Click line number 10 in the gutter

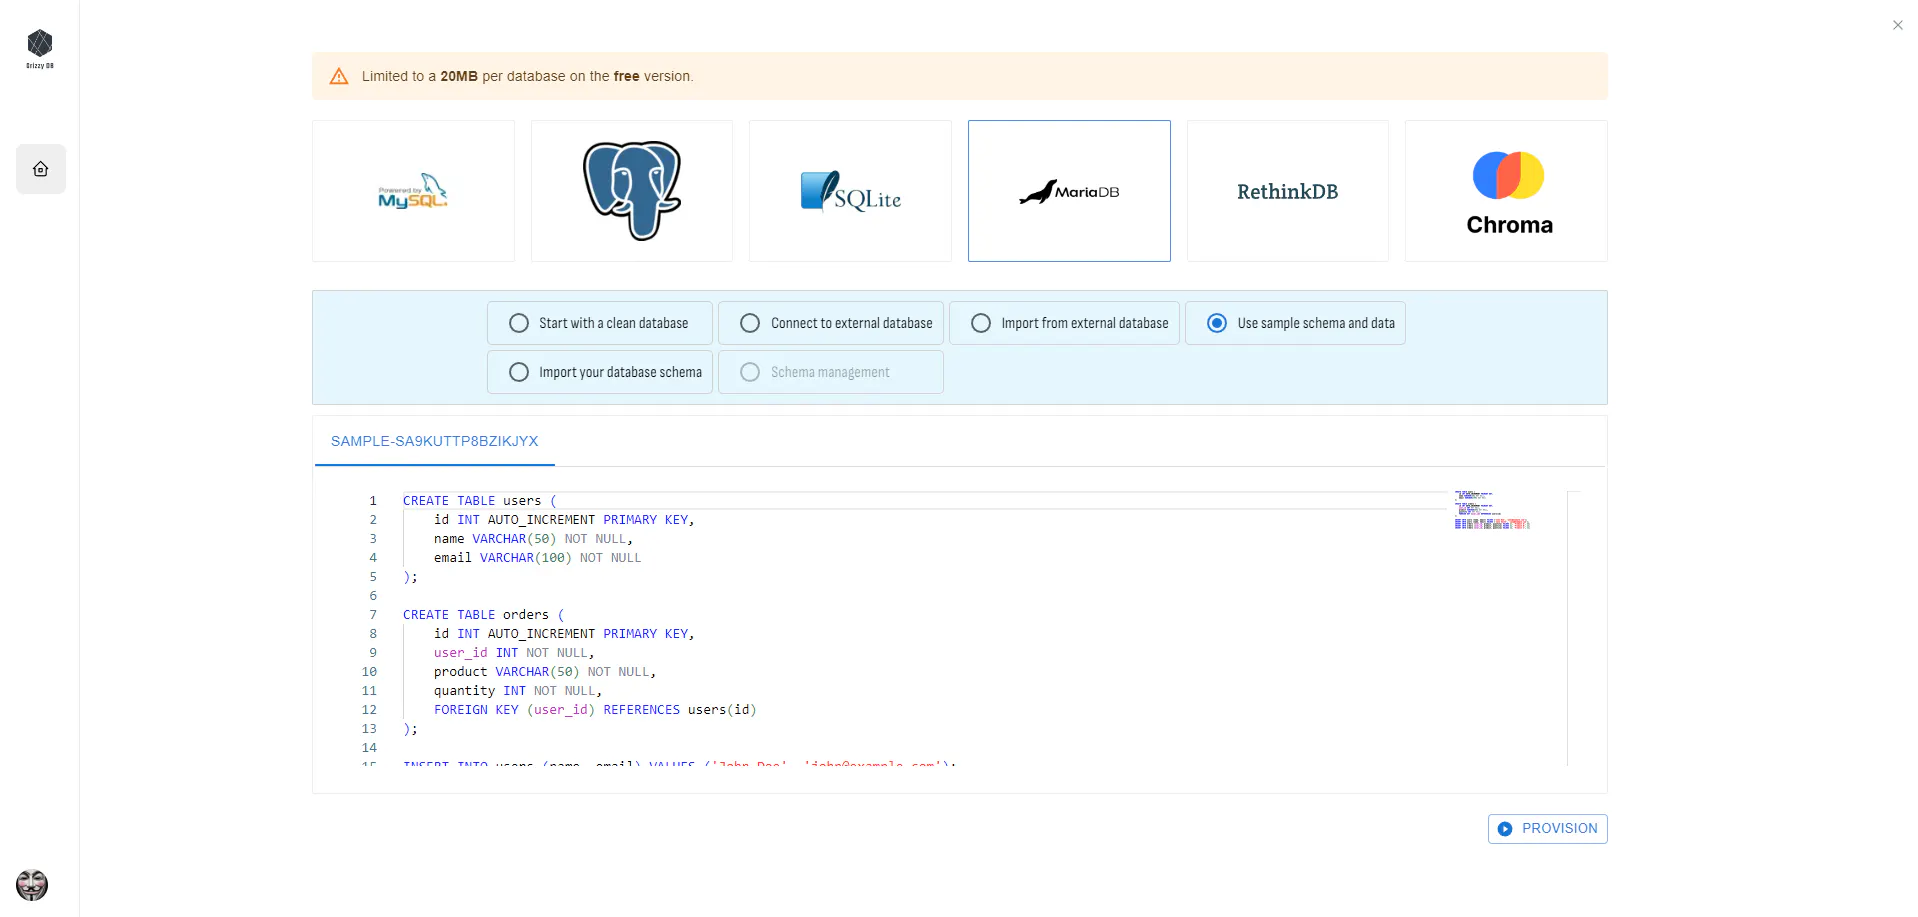coord(369,672)
